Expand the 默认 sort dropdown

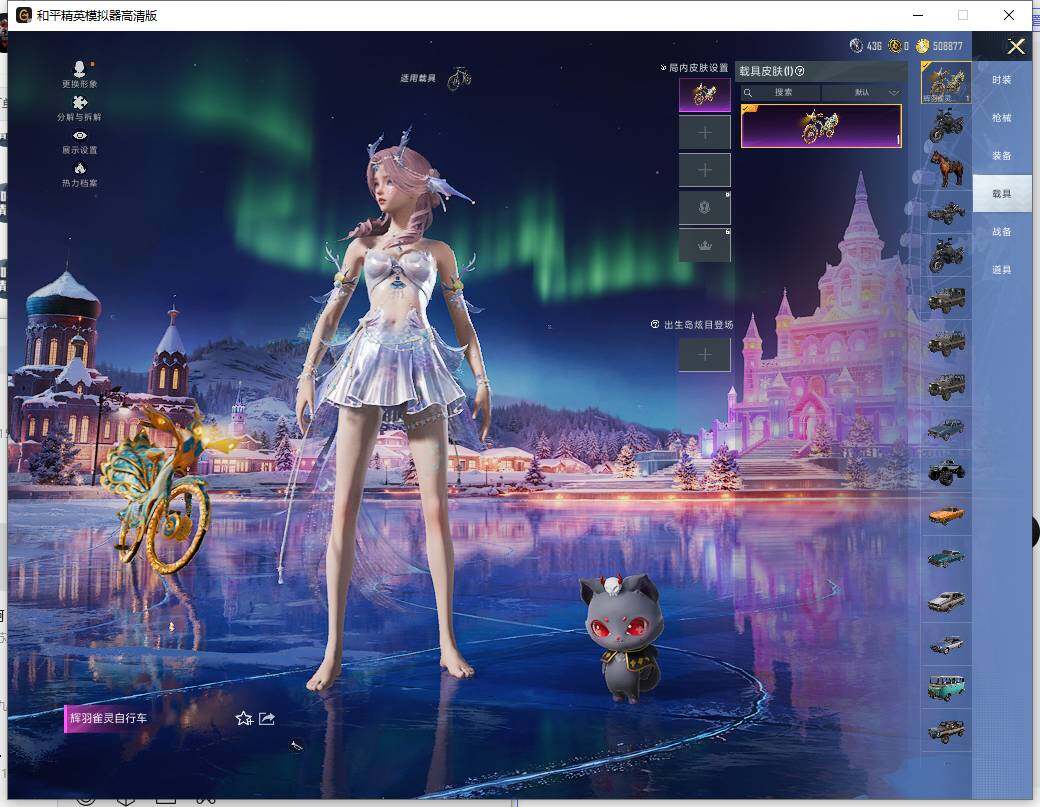pos(862,92)
